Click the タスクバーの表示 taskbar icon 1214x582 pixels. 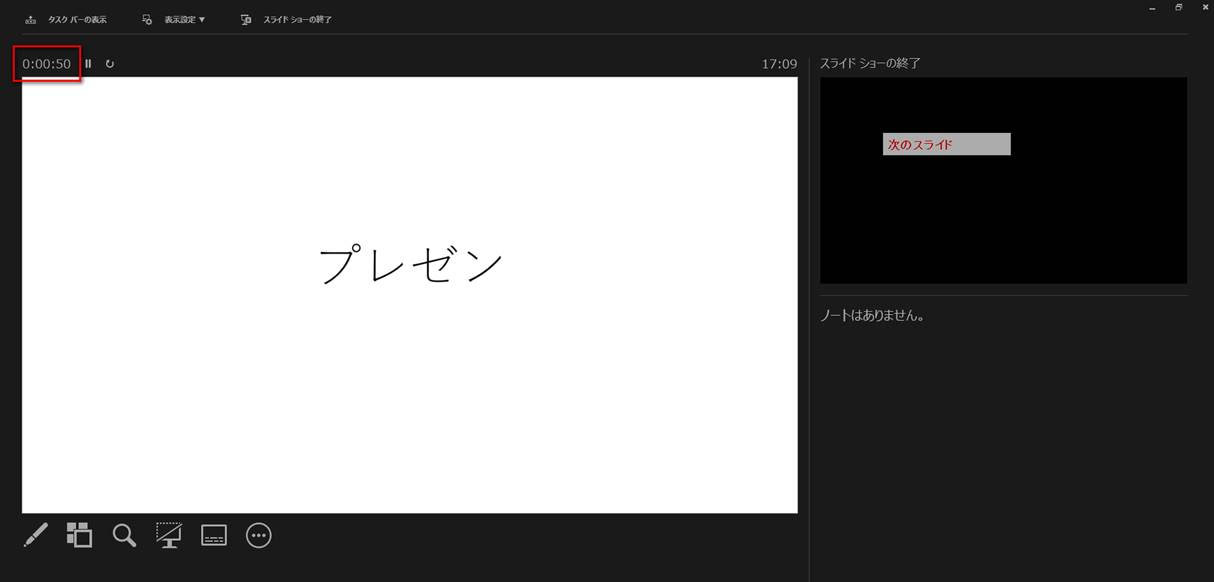click(x=31, y=18)
